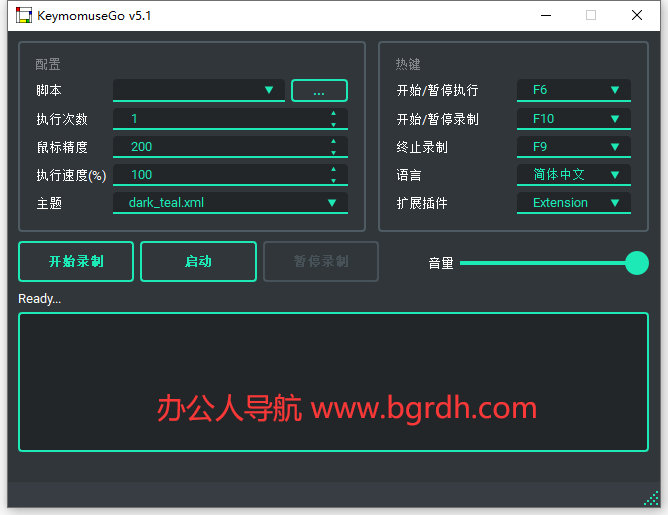668x515 pixels.
Task: Increase execution count with up arrow
Action: 333,114
